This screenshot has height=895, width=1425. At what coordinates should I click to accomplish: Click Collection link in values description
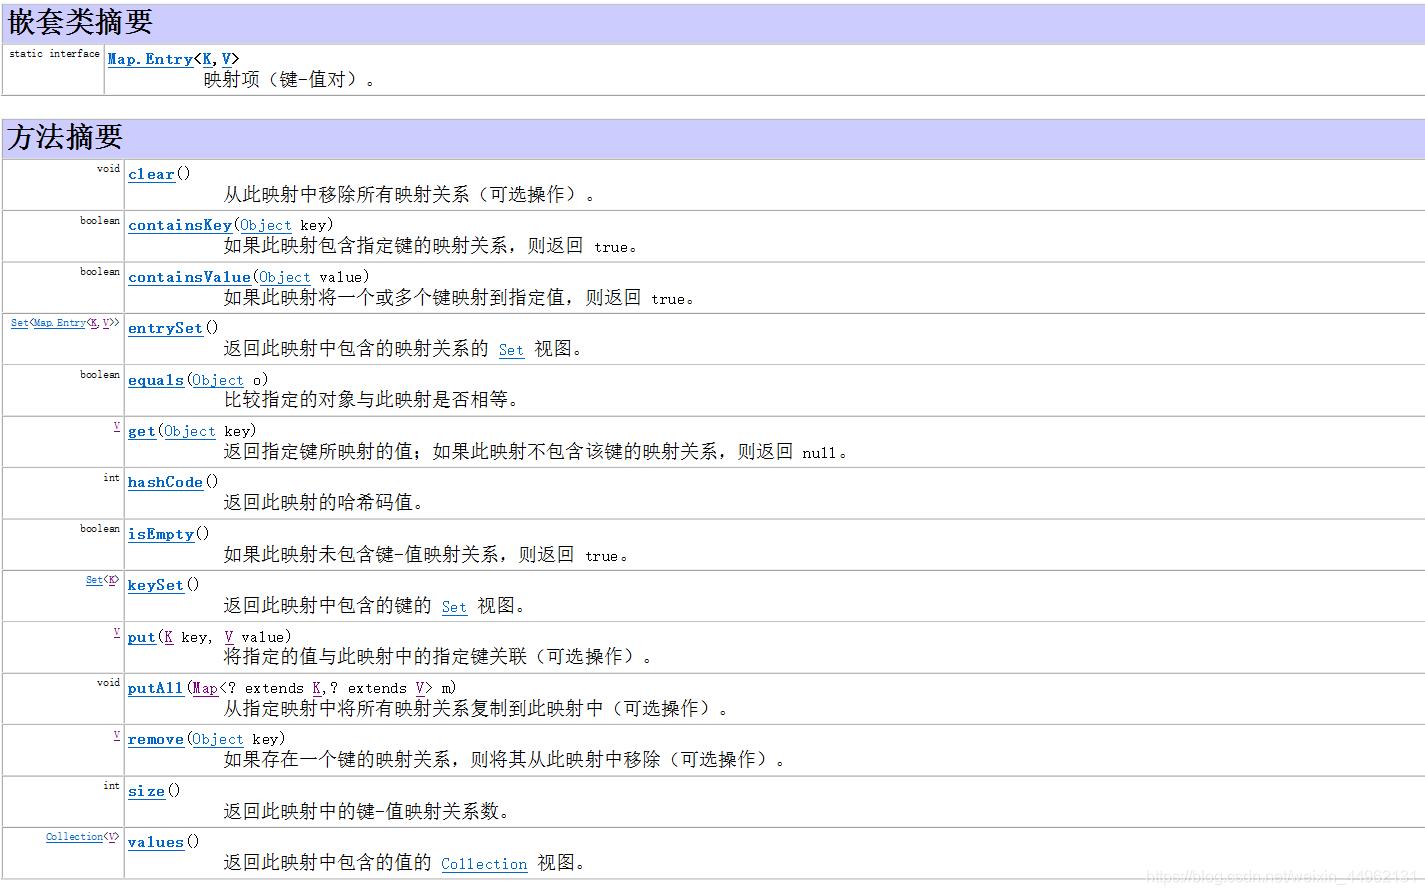pyautogui.click(x=484, y=864)
